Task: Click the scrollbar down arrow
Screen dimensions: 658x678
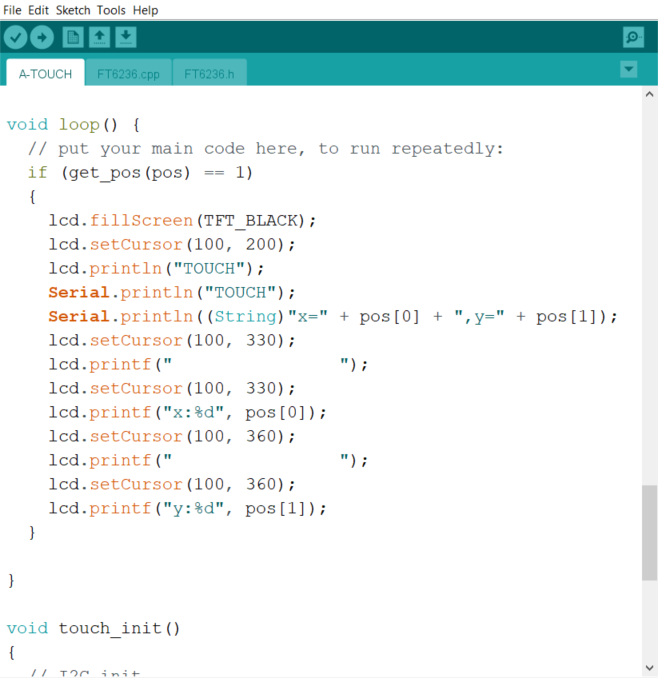Action: 649,668
